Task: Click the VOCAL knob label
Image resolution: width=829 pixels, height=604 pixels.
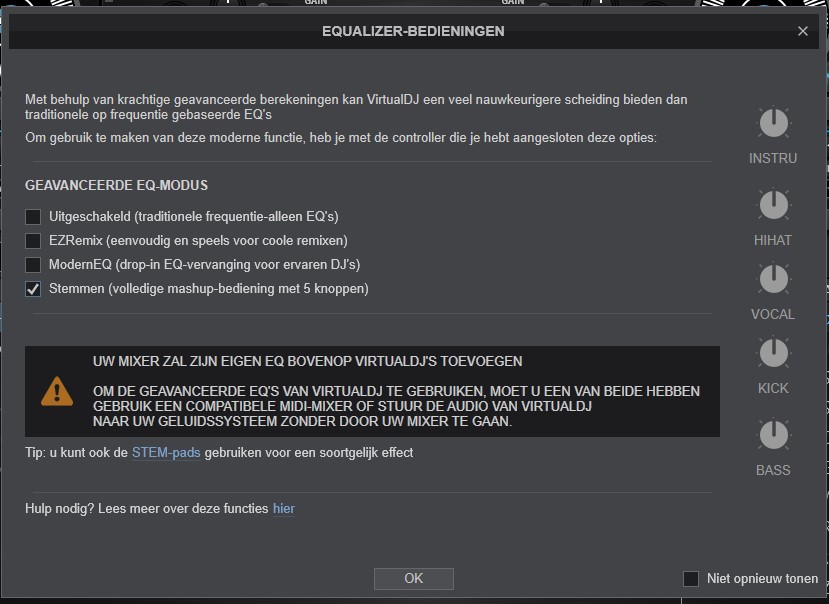Action: (x=773, y=314)
